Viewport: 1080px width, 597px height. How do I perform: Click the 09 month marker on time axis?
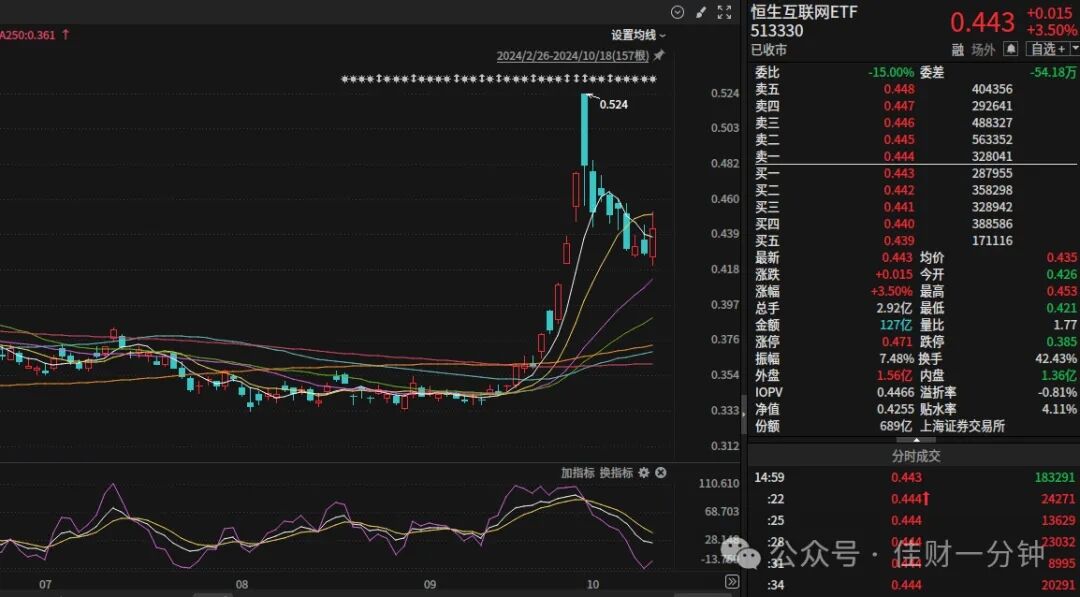point(430,585)
